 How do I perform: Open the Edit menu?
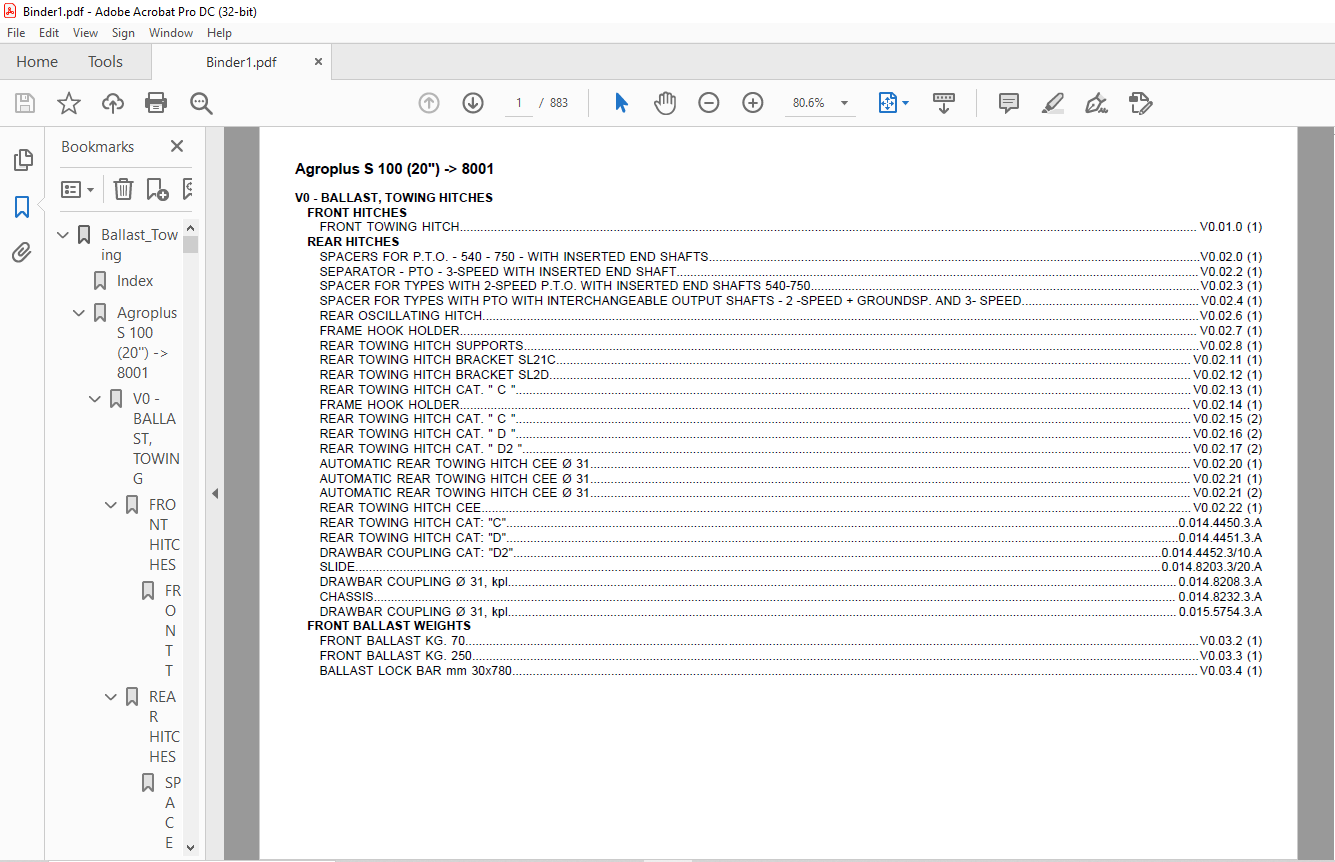tap(49, 33)
